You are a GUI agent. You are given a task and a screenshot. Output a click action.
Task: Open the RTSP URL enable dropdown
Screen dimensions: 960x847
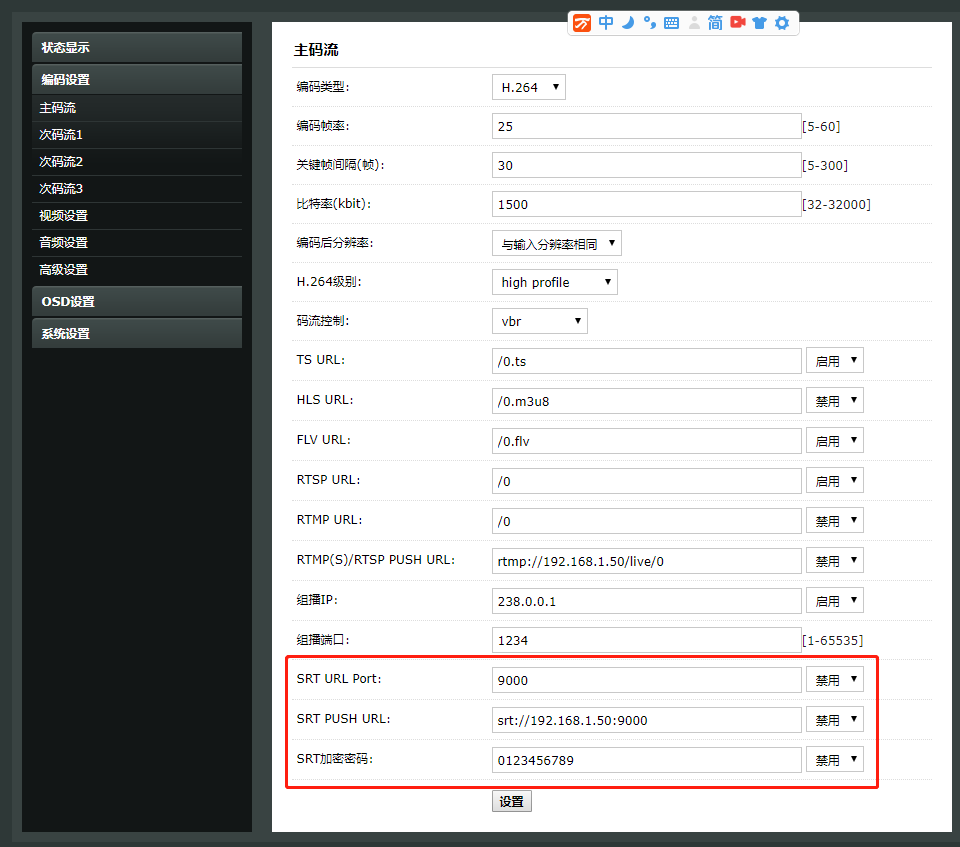click(834, 481)
